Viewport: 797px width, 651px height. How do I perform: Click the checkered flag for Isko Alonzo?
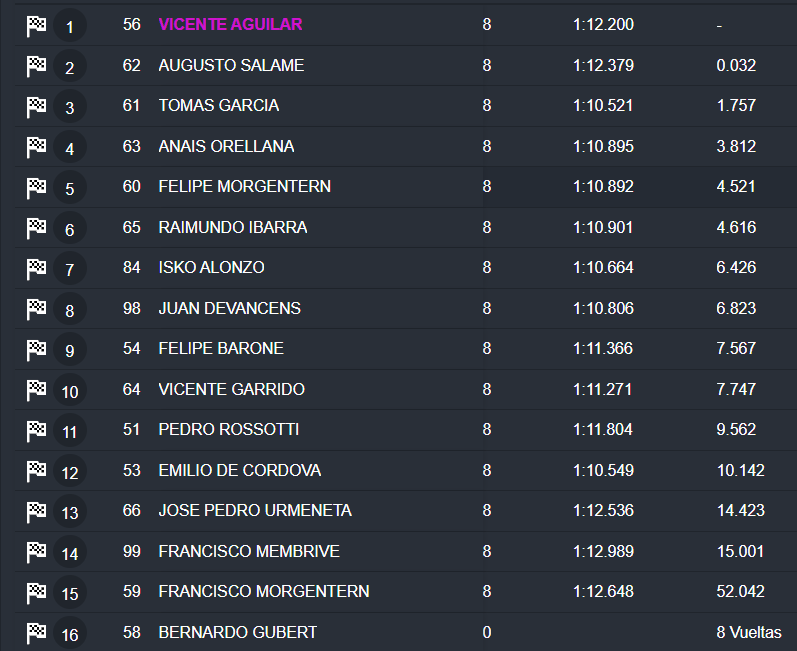[36, 268]
